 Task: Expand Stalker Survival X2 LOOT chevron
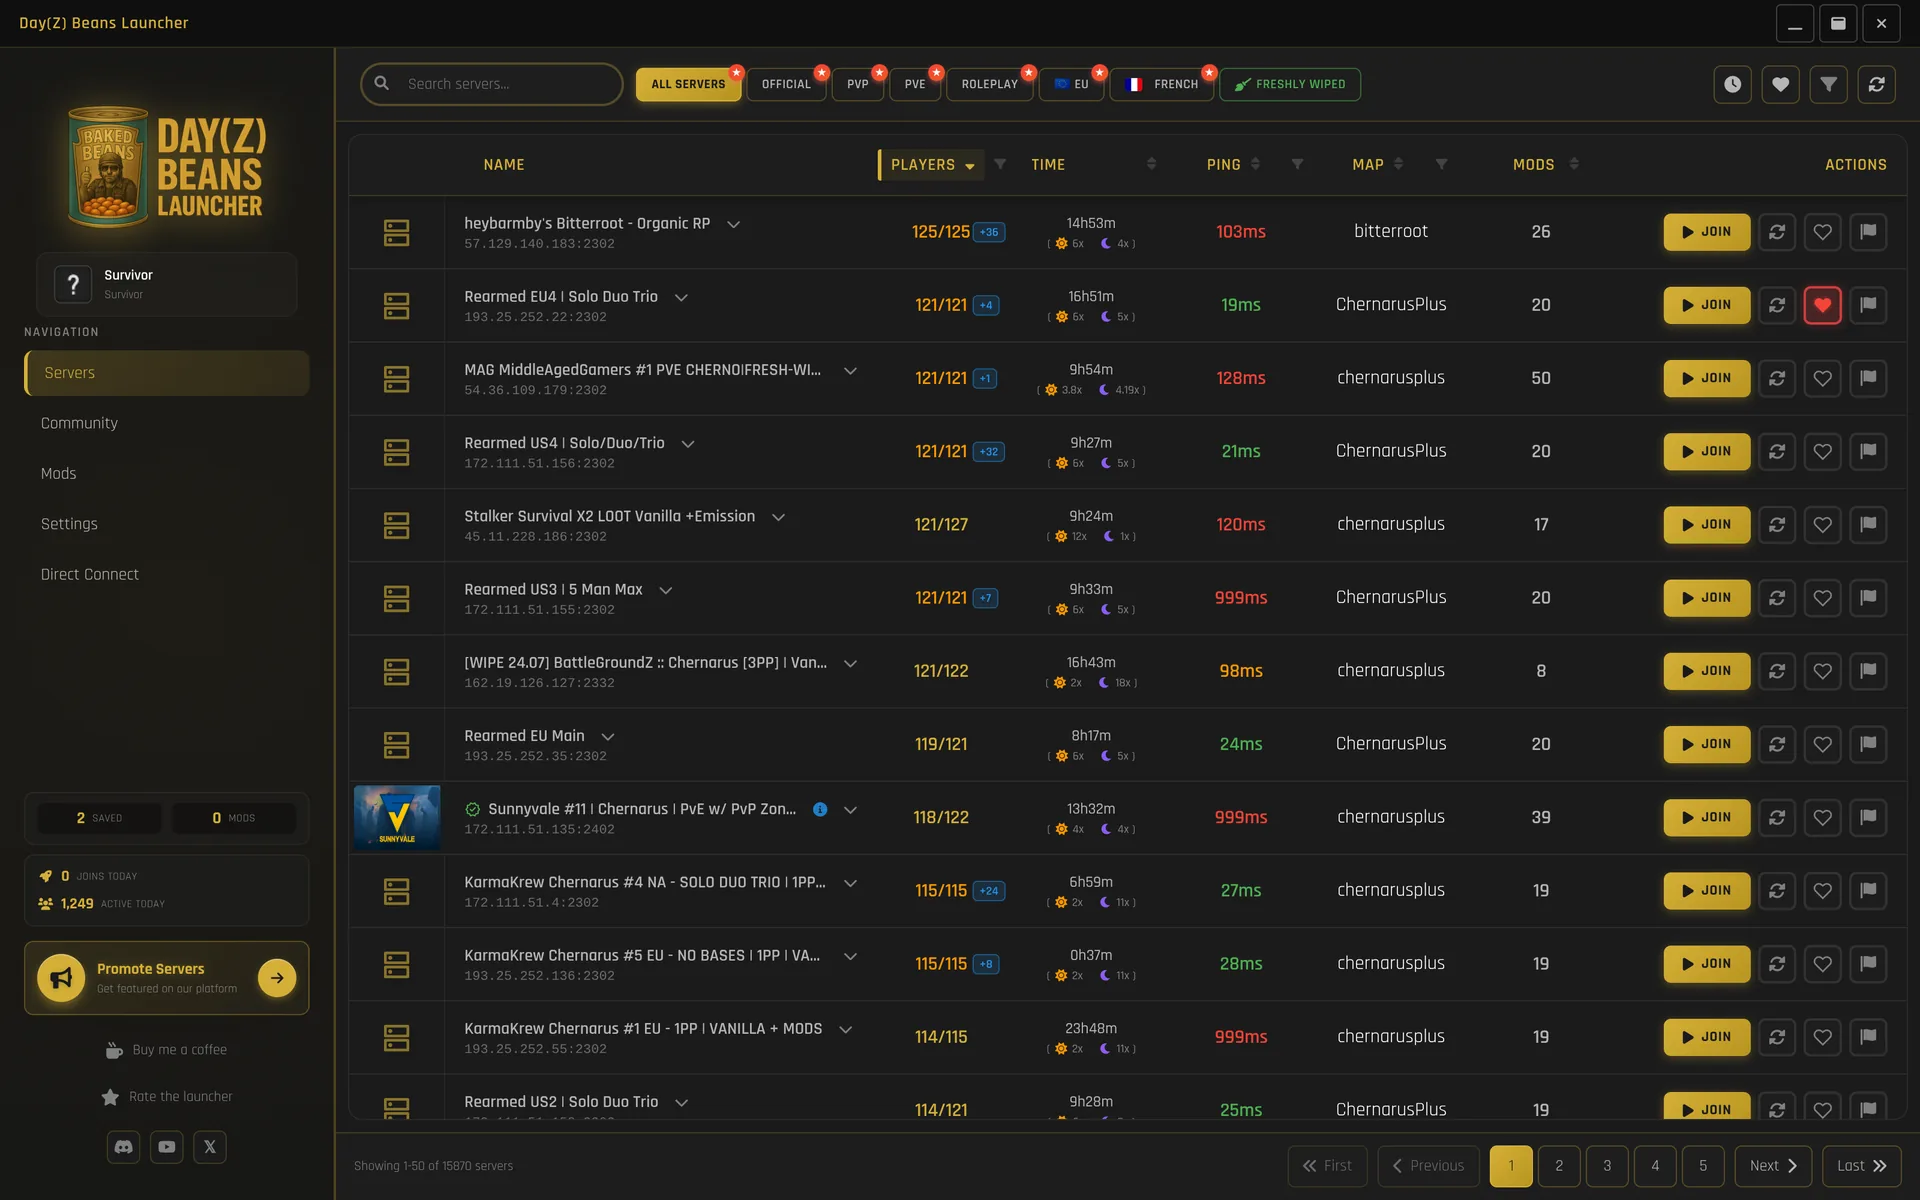[778, 517]
